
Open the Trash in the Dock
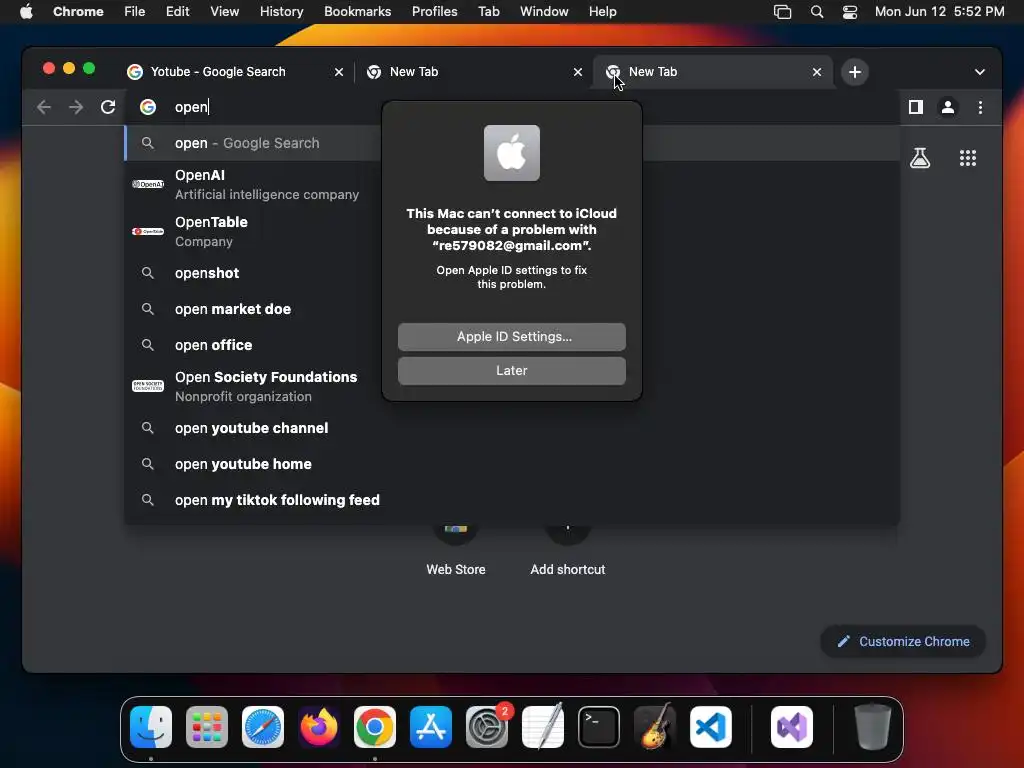point(872,727)
